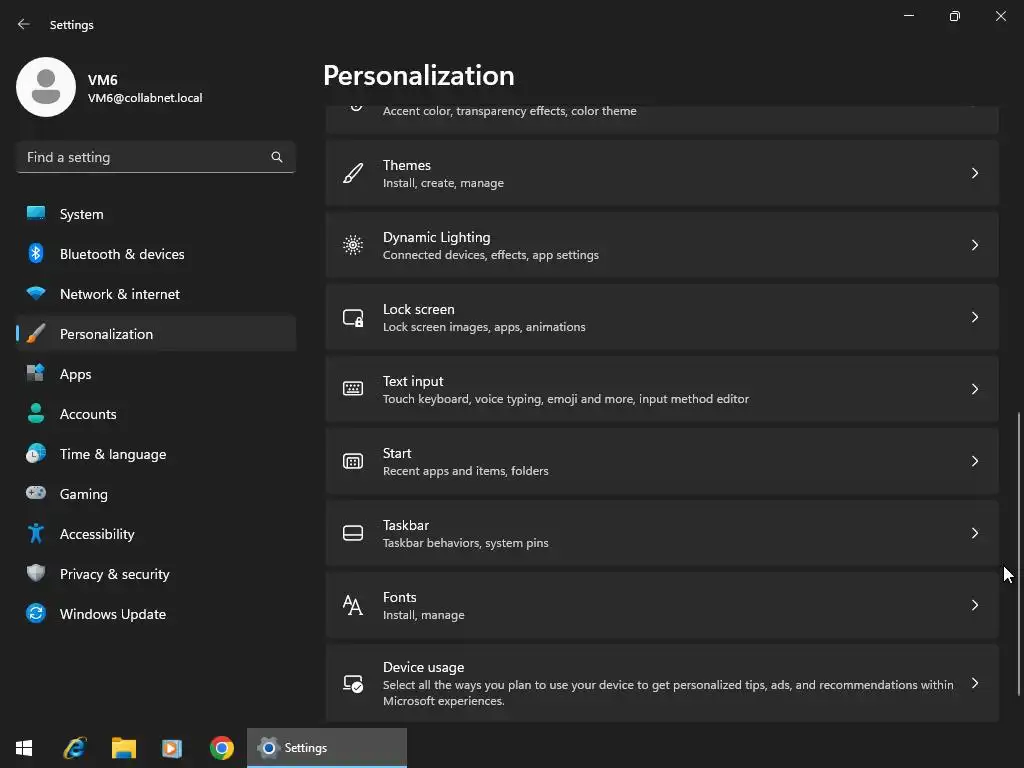Image resolution: width=1024 pixels, height=768 pixels.
Task: Click the Device usage icon
Action: [353, 683]
